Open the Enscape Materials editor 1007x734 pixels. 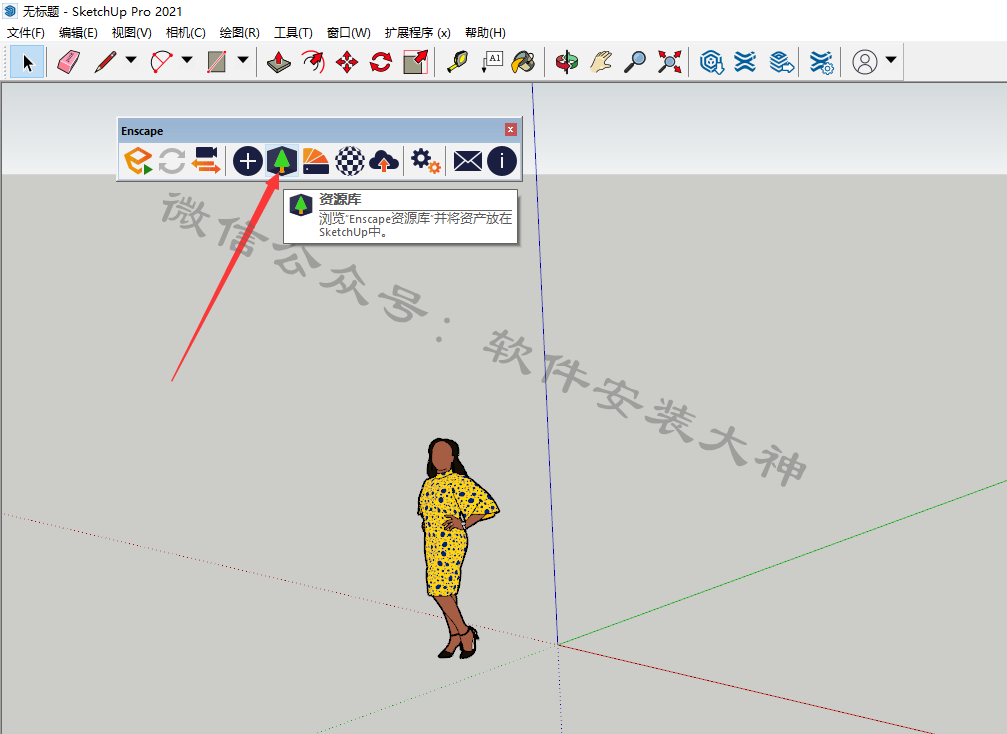315,161
